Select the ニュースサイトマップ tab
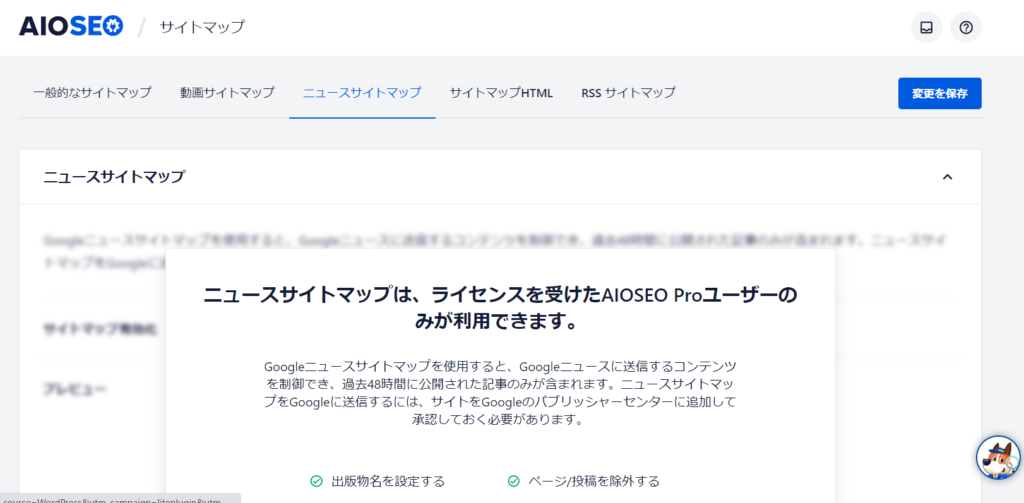 [362, 93]
